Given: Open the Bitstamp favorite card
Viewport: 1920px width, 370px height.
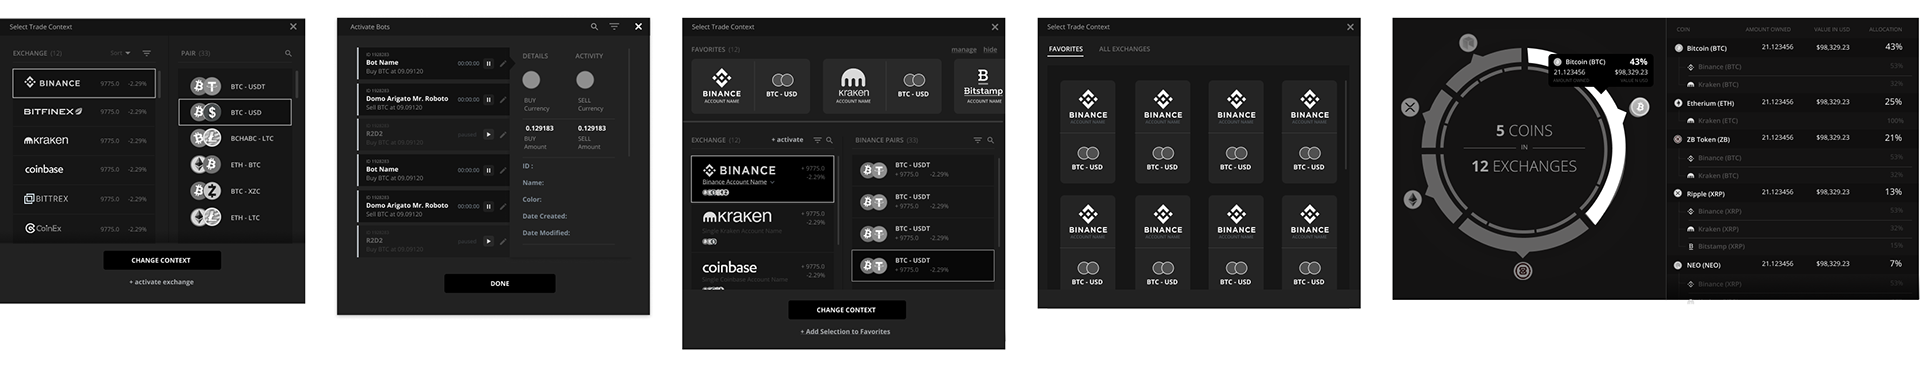Looking at the screenshot, I should tap(979, 85).
